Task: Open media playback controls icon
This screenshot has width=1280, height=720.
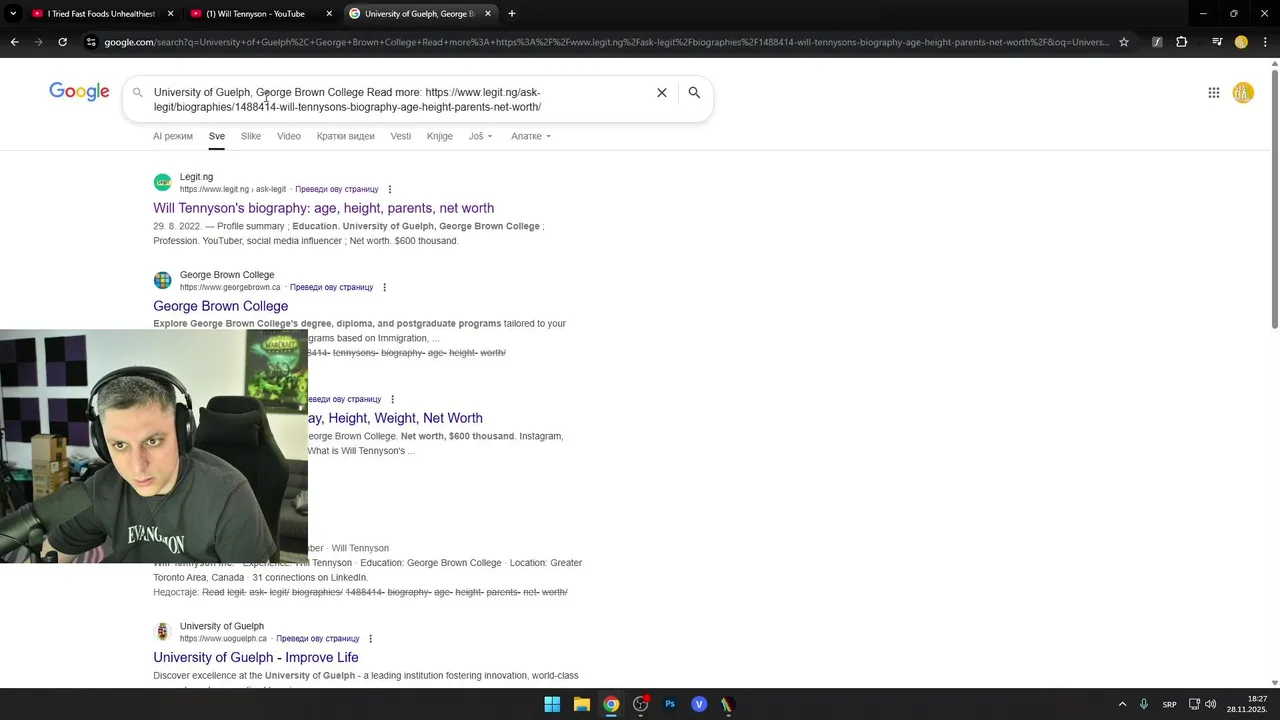Action: click(1217, 42)
